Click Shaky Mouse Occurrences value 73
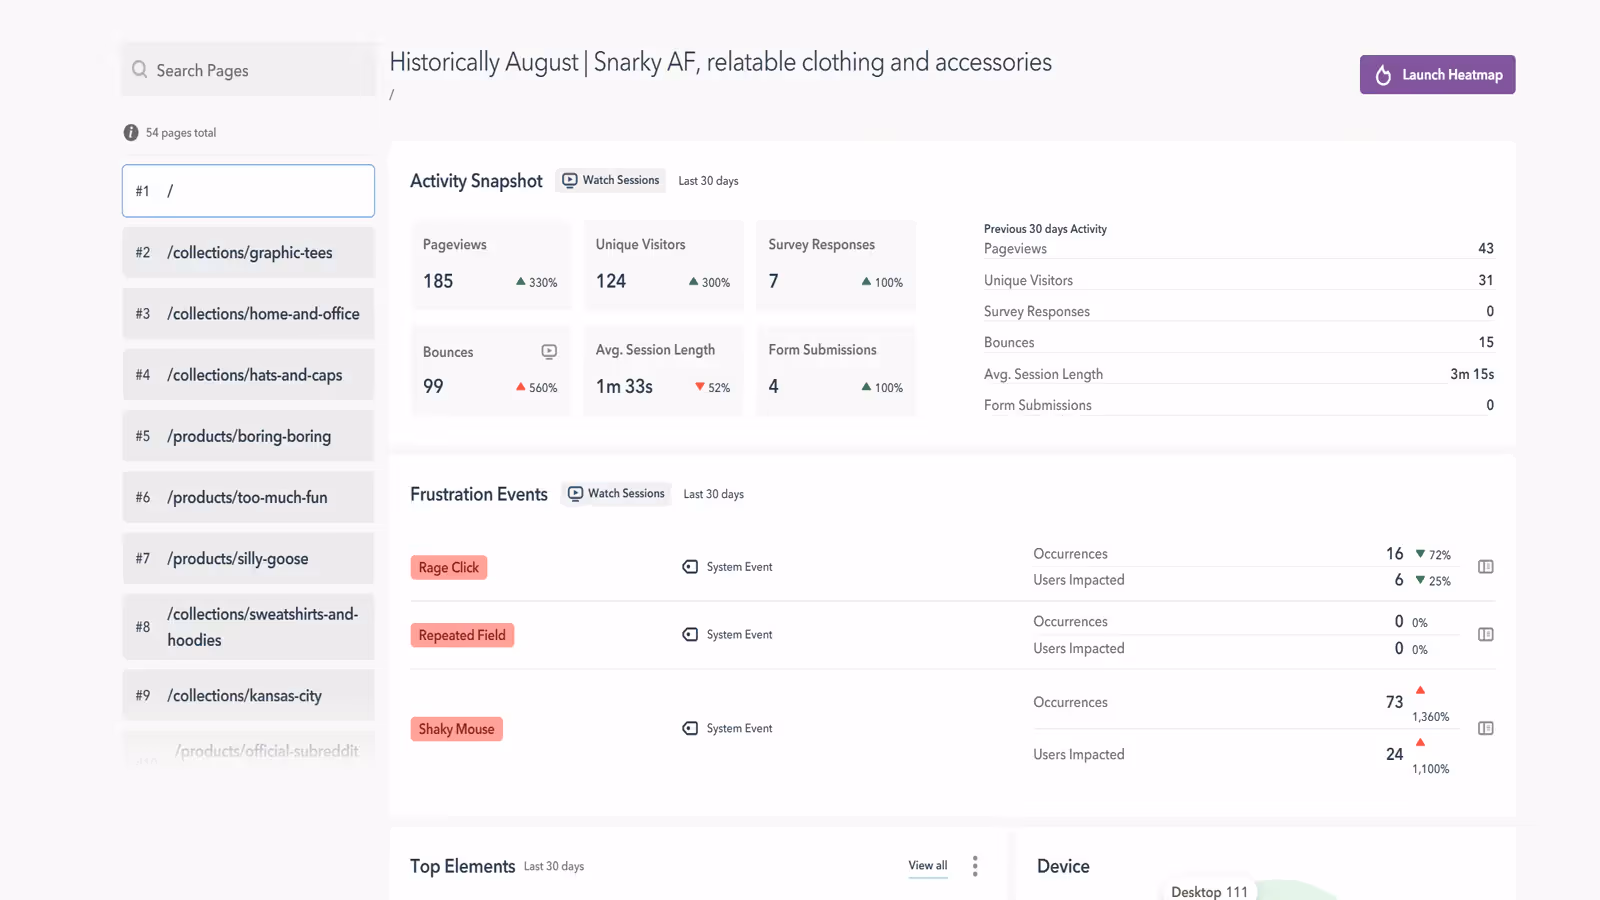Image resolution: width=1600 pixels, height=900 pixels. click(1394, 703)
